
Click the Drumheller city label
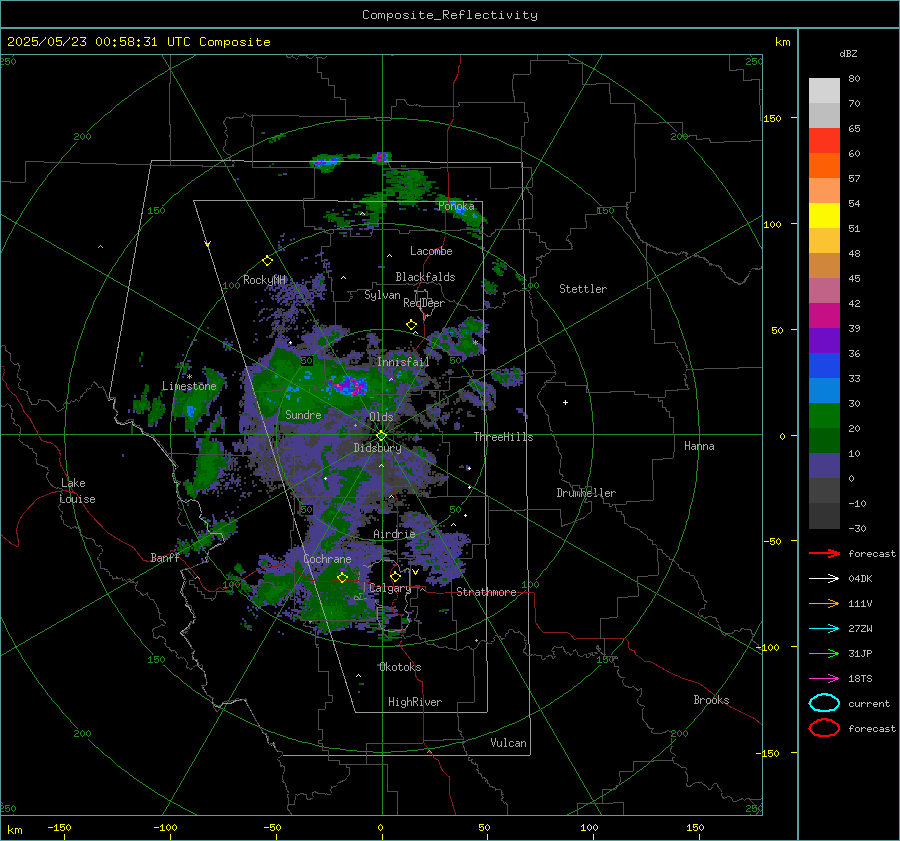coord(586,493)
